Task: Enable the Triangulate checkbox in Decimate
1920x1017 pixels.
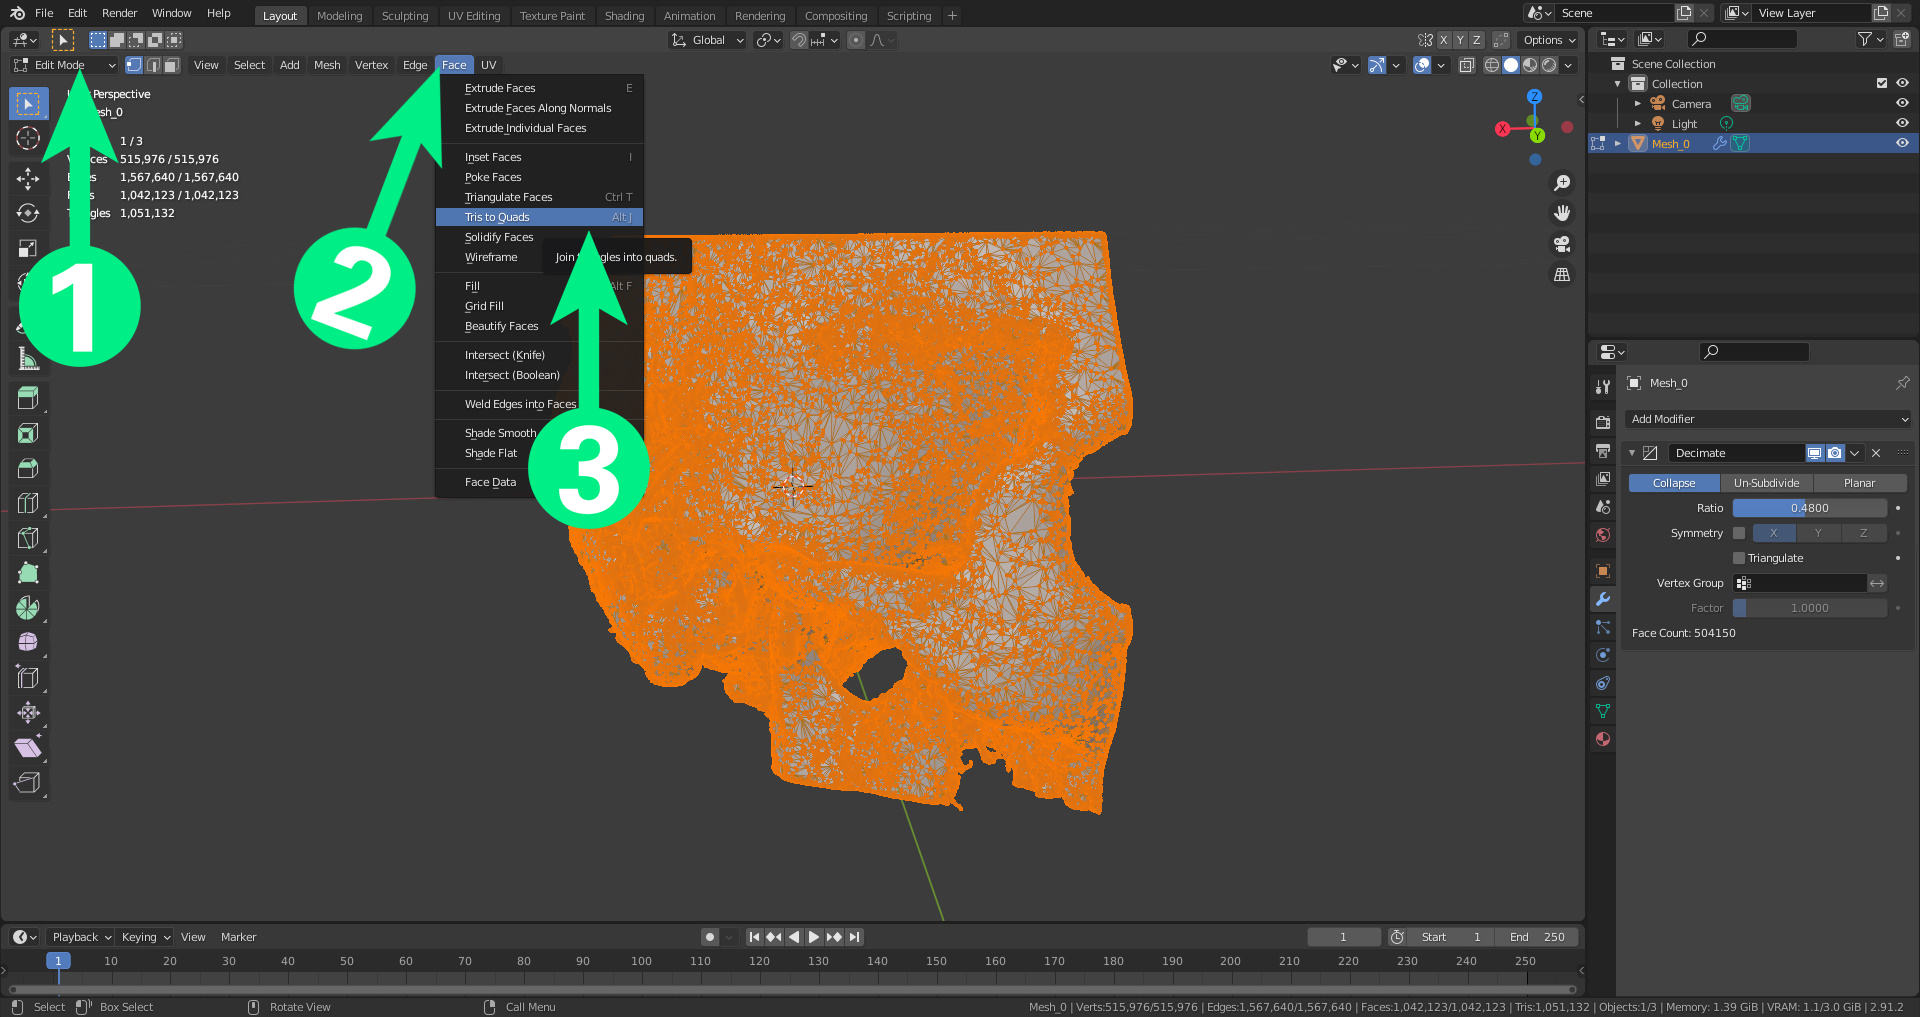Action: tap(1739, 558)
